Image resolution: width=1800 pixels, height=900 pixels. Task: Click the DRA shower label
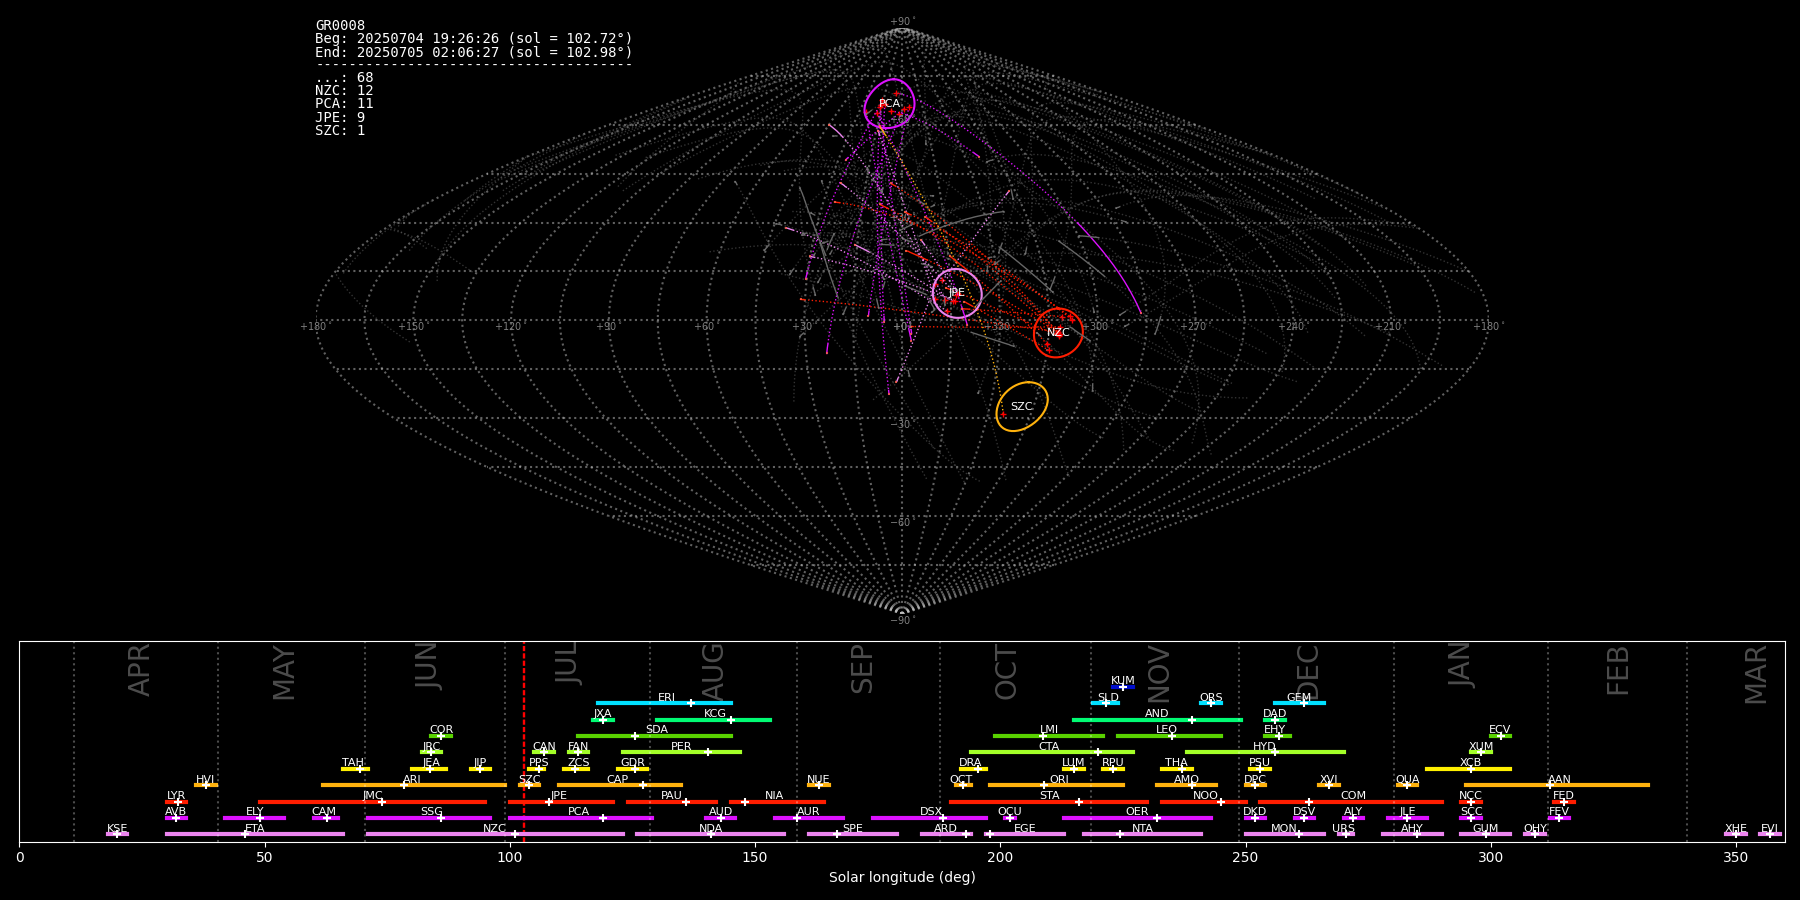pyautogui.click(x=970, y=763)
